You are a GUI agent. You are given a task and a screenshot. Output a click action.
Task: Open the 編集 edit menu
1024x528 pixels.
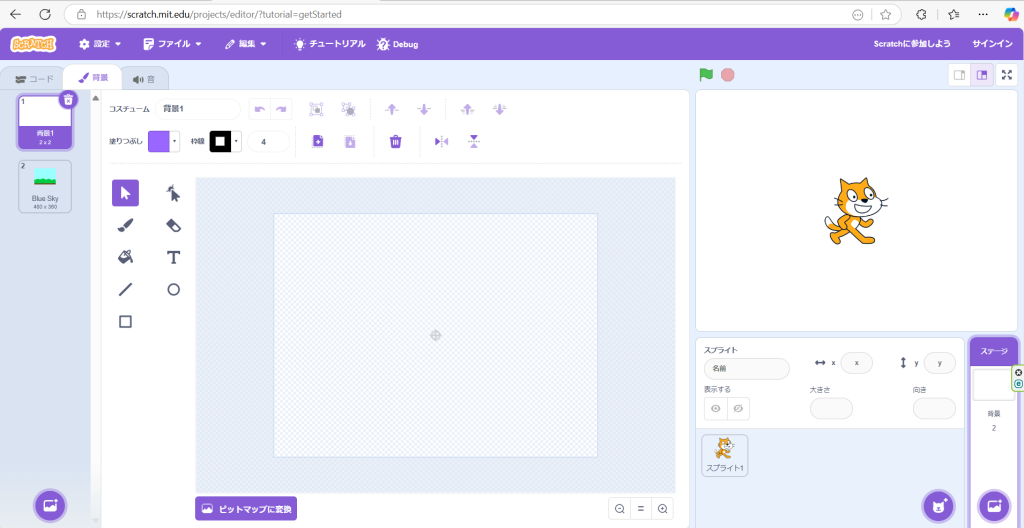(246, 44)
